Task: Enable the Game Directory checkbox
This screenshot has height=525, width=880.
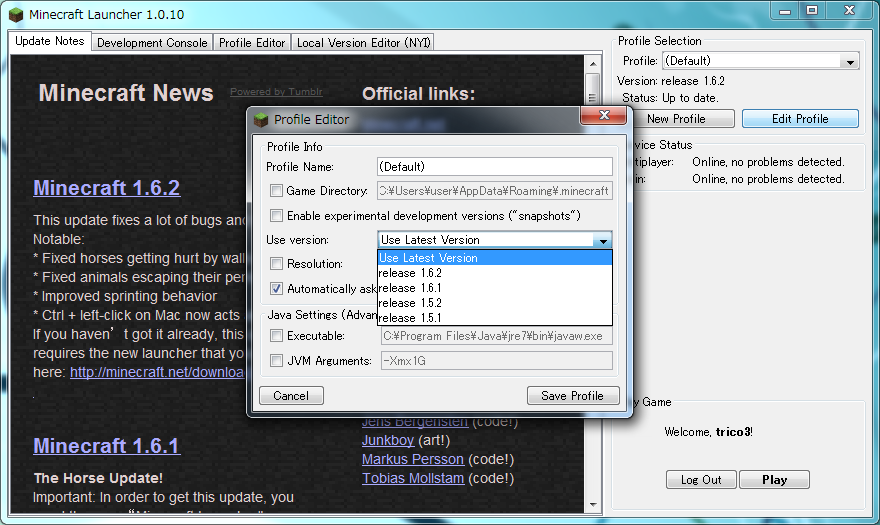Action: pyautogui.click(x=276, y=191)
